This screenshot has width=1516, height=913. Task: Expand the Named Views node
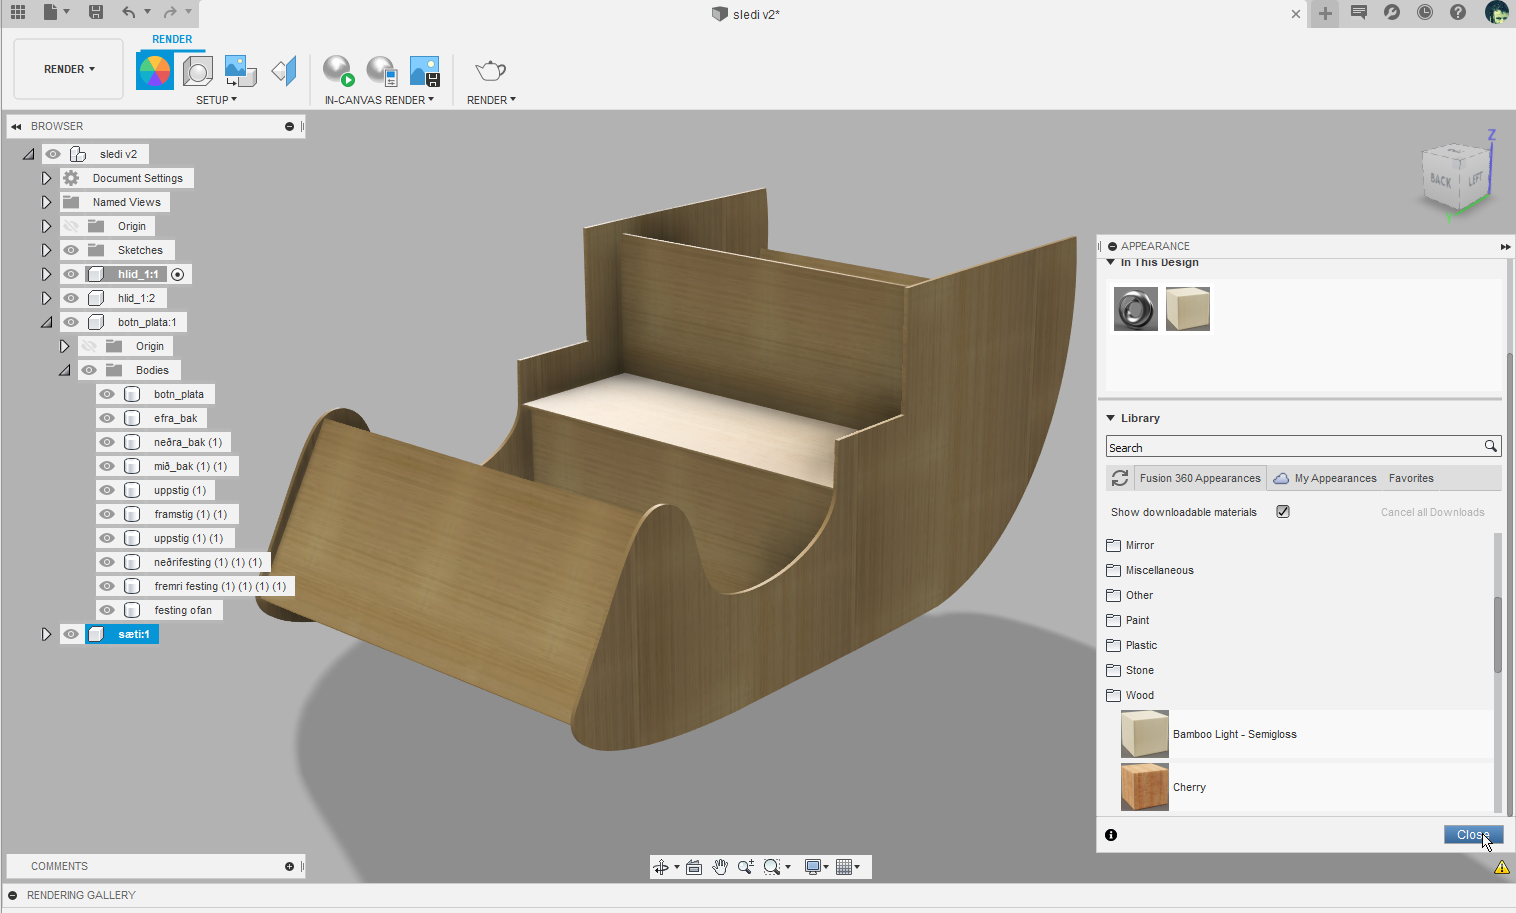point(46,202)
